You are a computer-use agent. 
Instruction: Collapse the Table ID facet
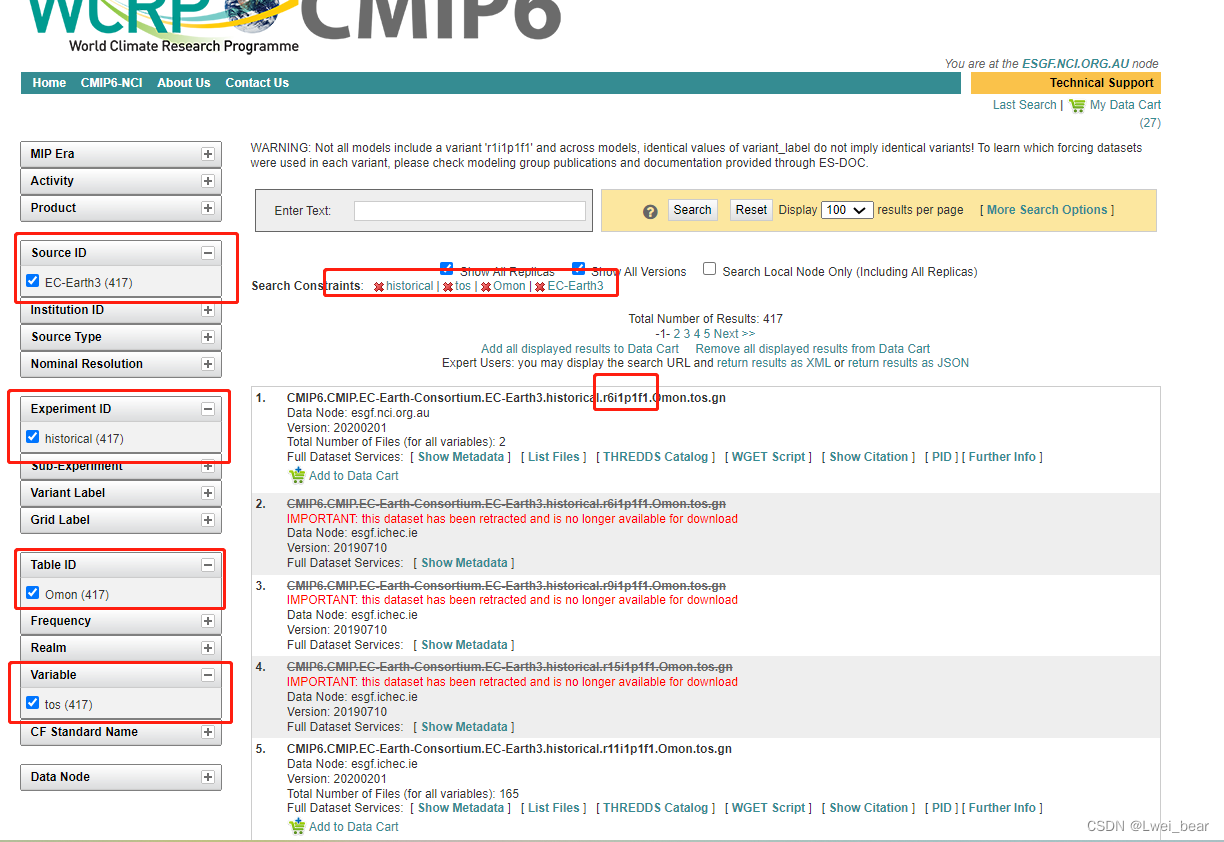(x=207, y=565)
